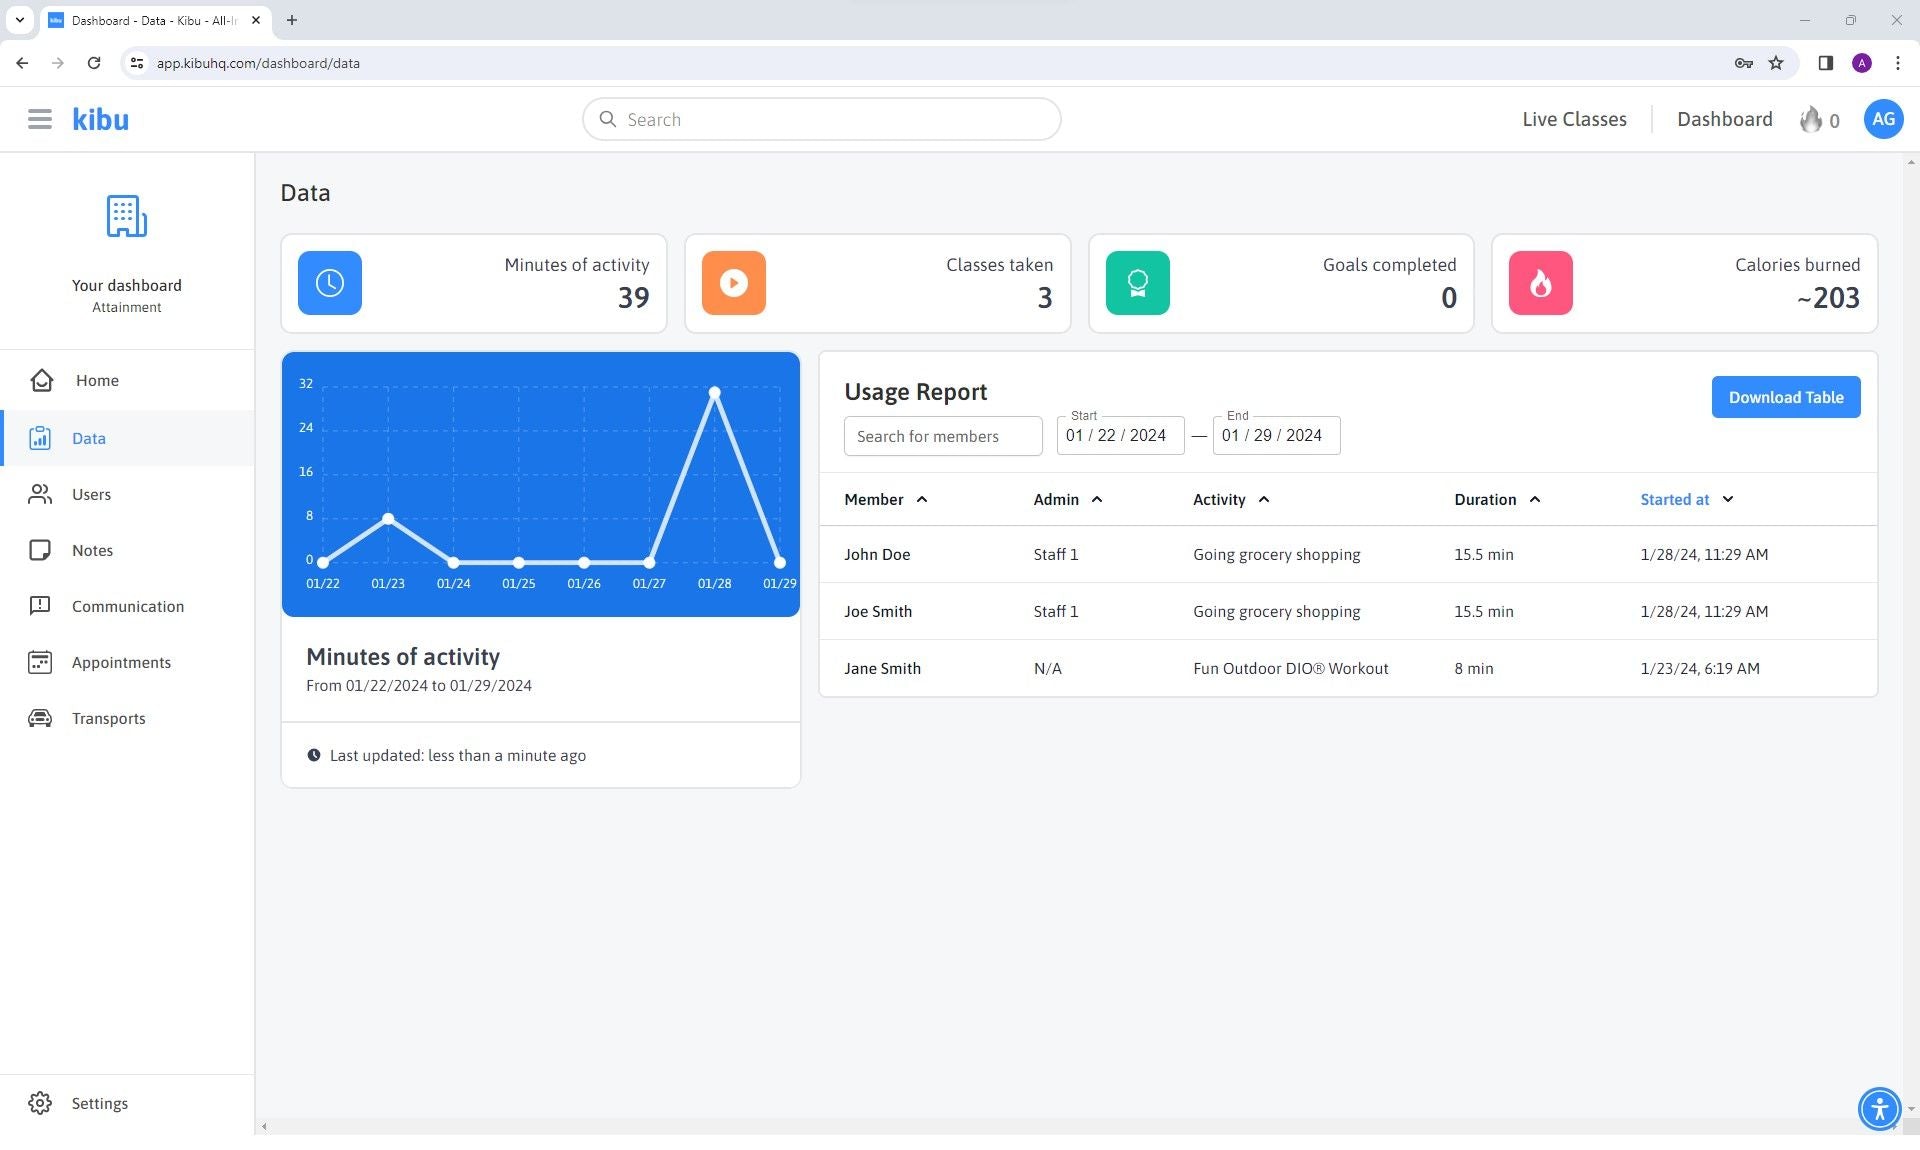Go to Transports in the sidebar
Viewport: 1920px width, 1150px height.
coord(108,718)
